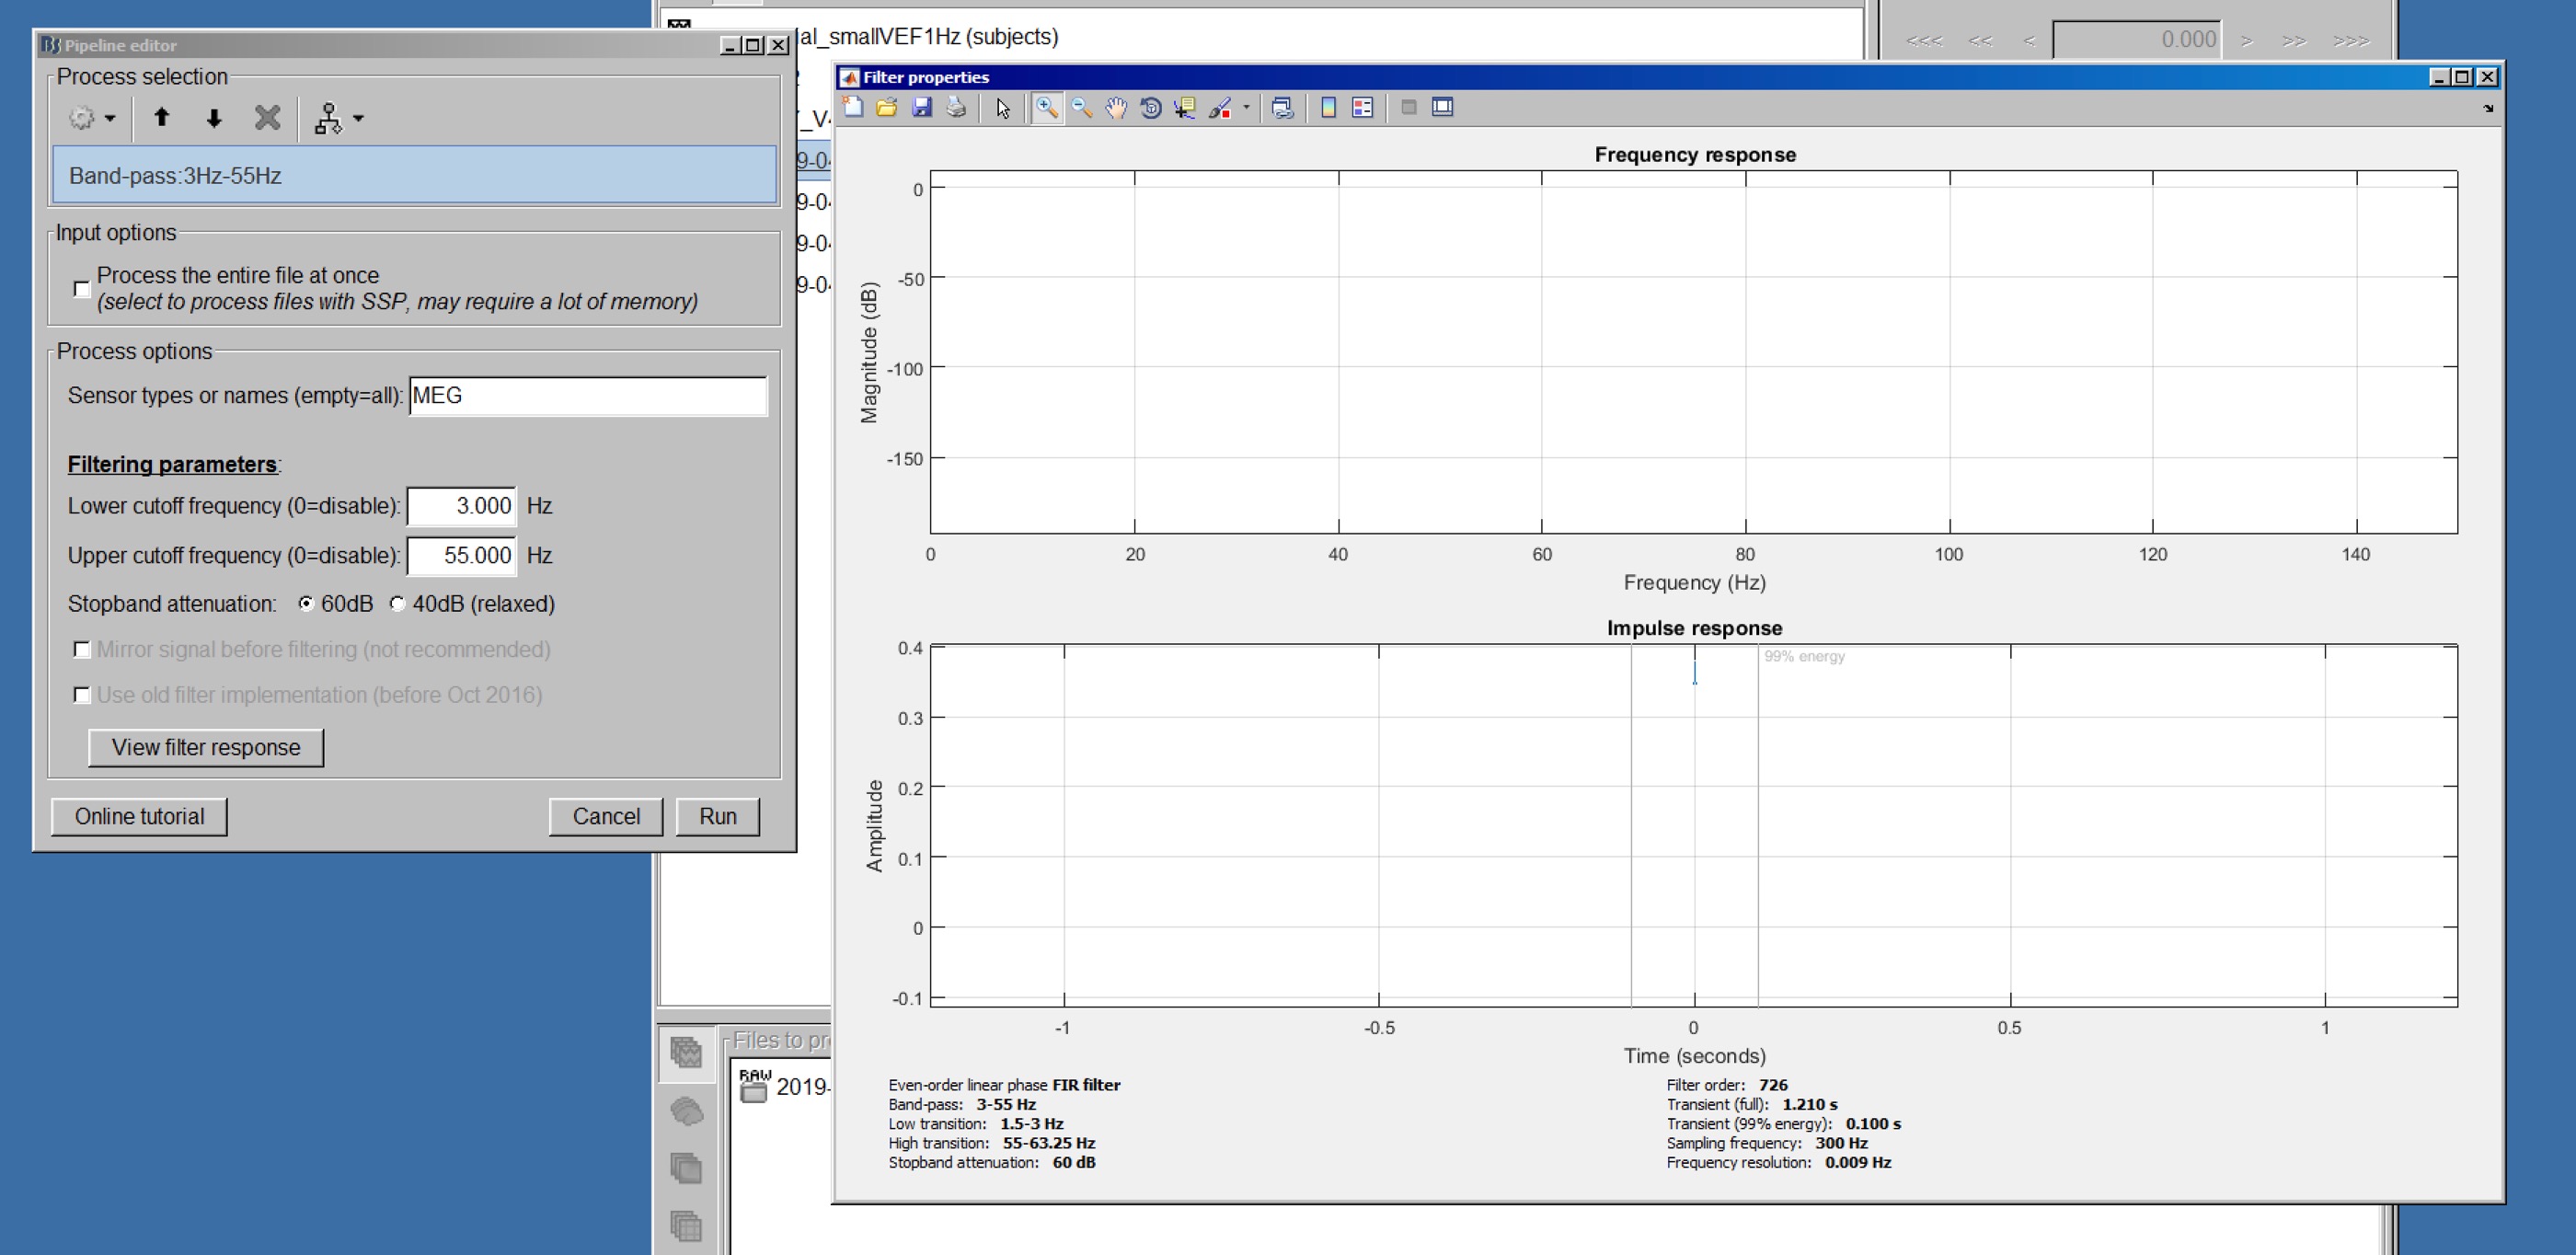
Task: Click the 0.000 current time field
Action: point(2137,40)
